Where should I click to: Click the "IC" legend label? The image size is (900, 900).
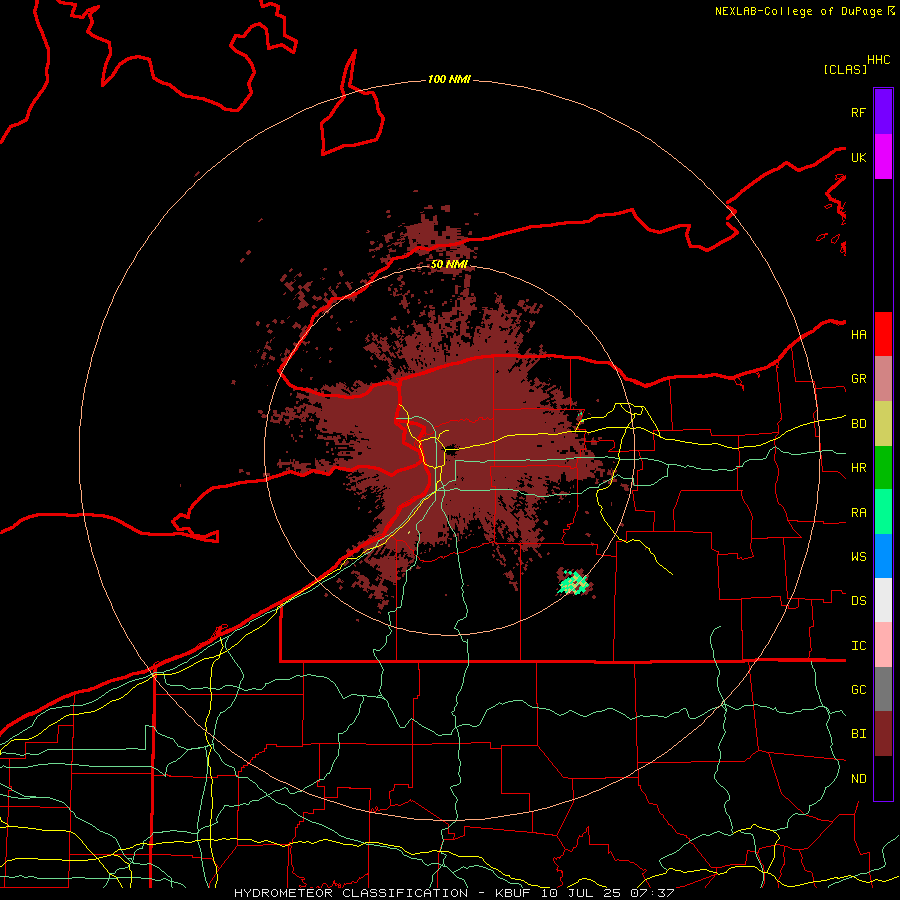[x=858, y=646]
